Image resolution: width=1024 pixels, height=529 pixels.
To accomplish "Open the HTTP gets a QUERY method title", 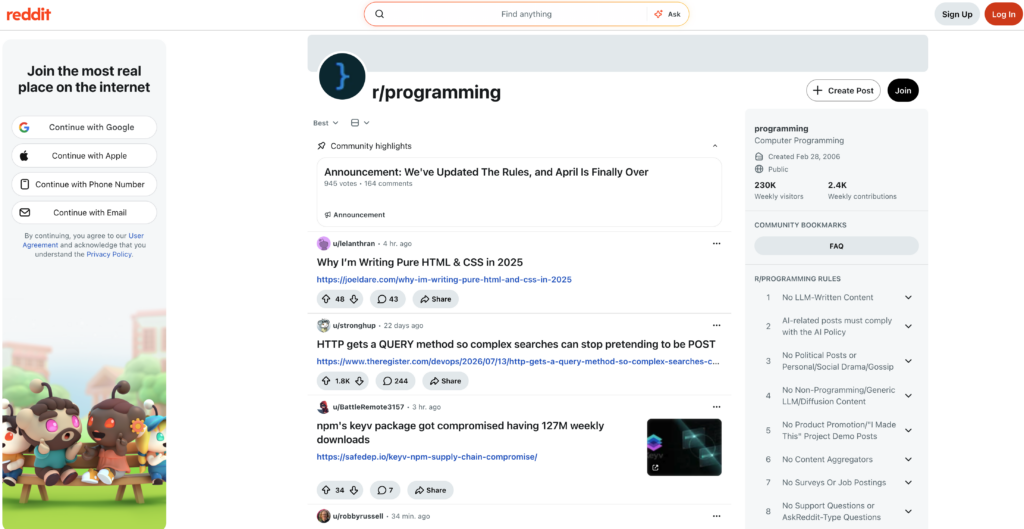I will 516,344.
